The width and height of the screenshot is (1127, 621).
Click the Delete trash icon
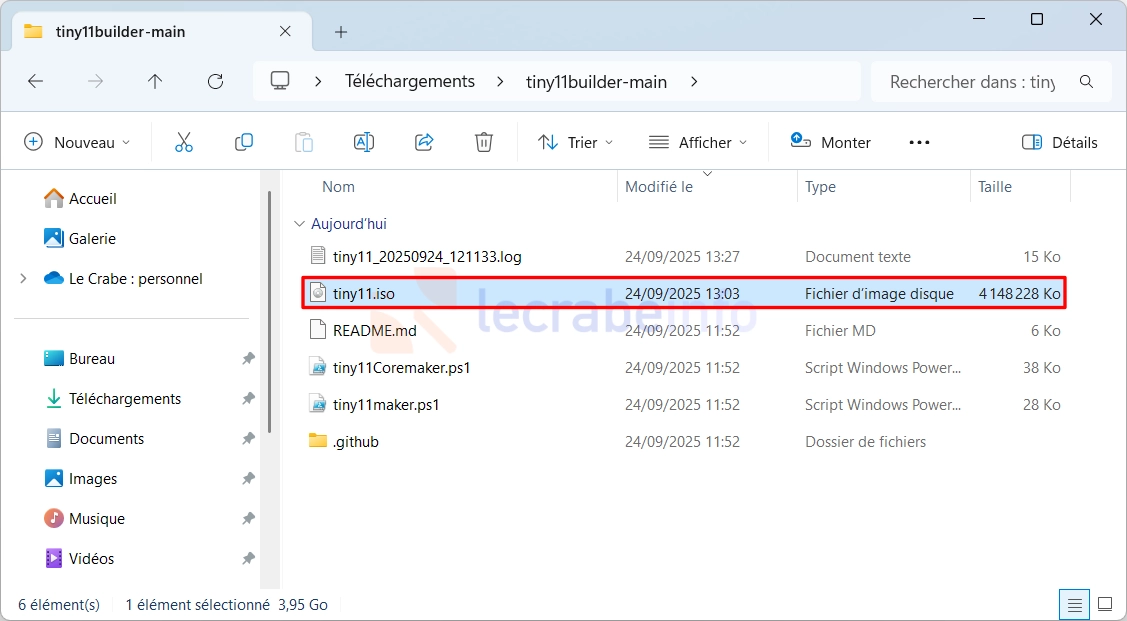point(484,142)
